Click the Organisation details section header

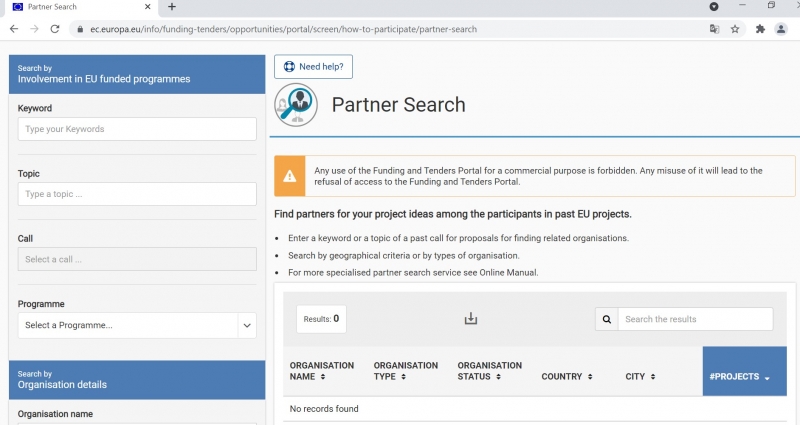137,380
